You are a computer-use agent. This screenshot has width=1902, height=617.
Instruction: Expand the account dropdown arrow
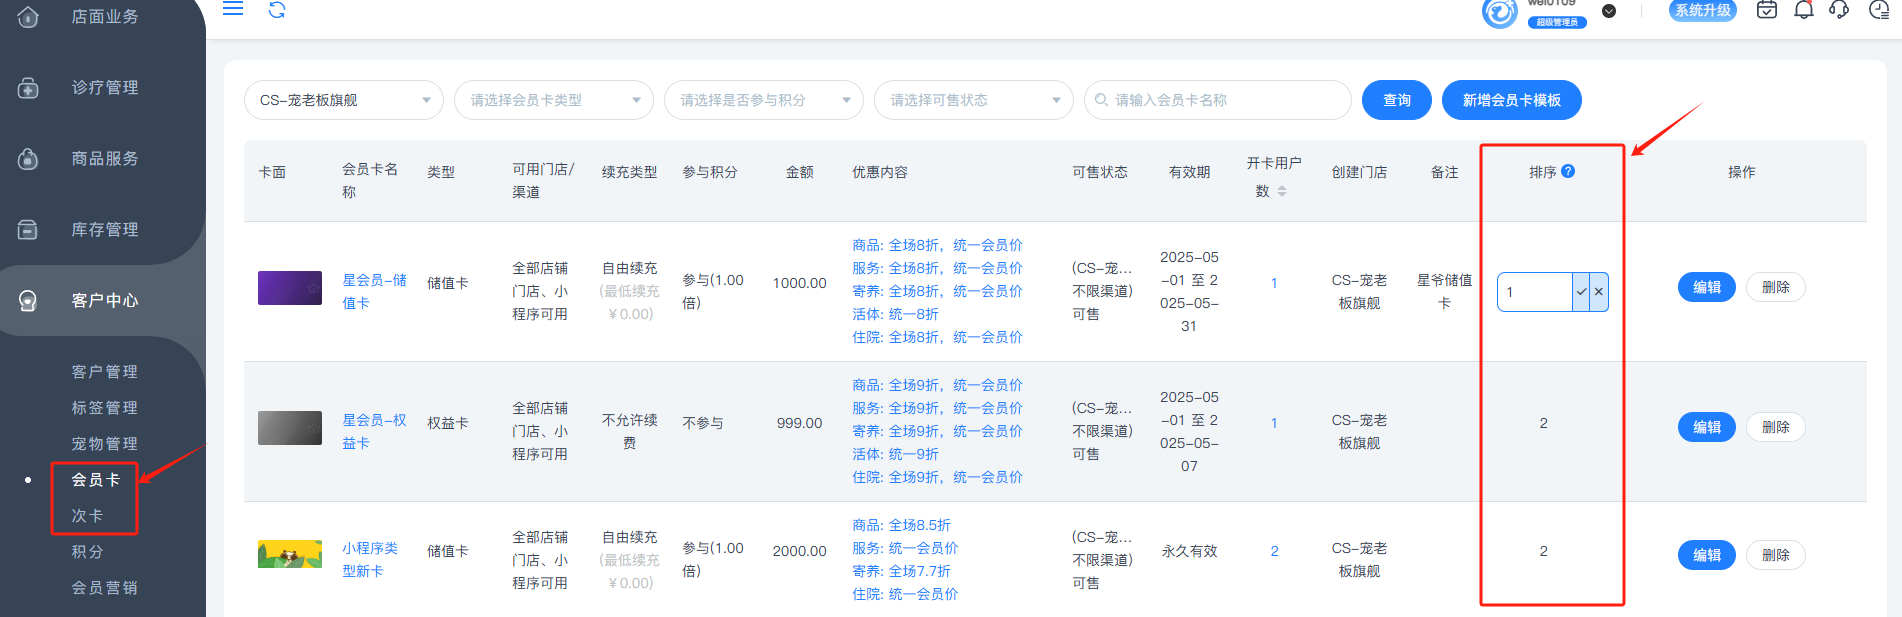point(1609,11)
